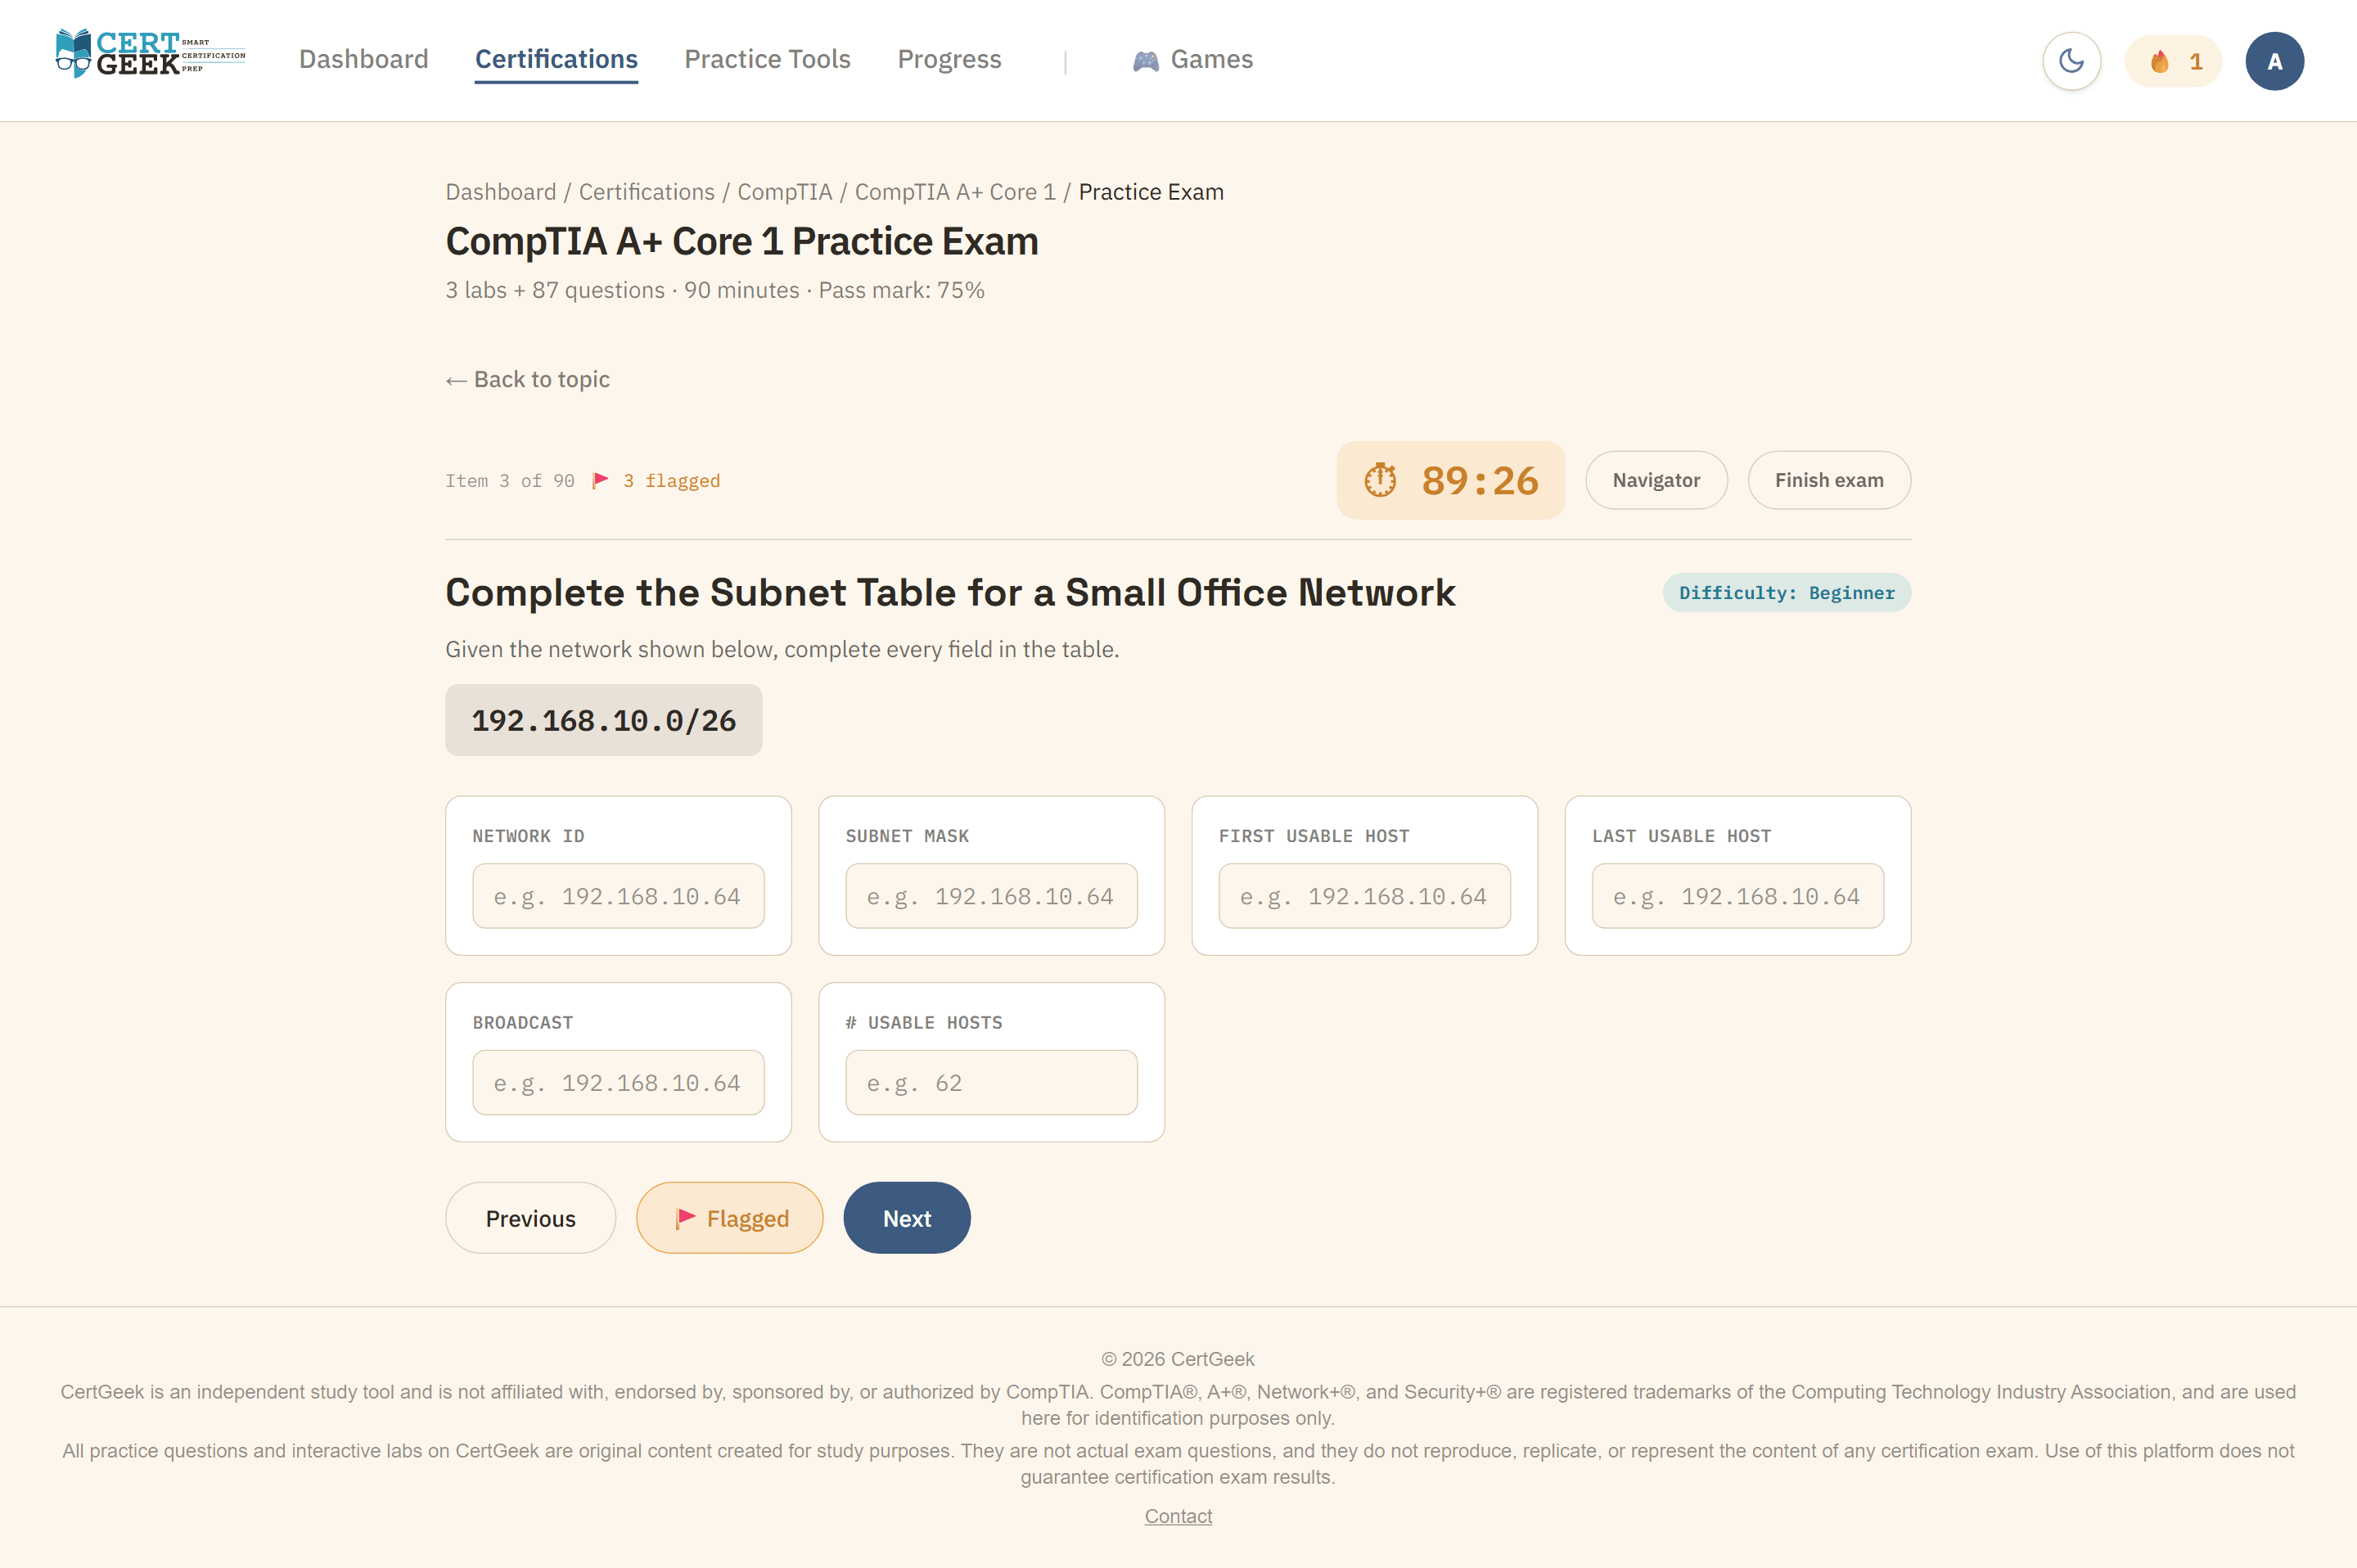This screenshot has height=1568, width=2357.
Task: Click the Subnet Mask input field
Action: point(991,896)
